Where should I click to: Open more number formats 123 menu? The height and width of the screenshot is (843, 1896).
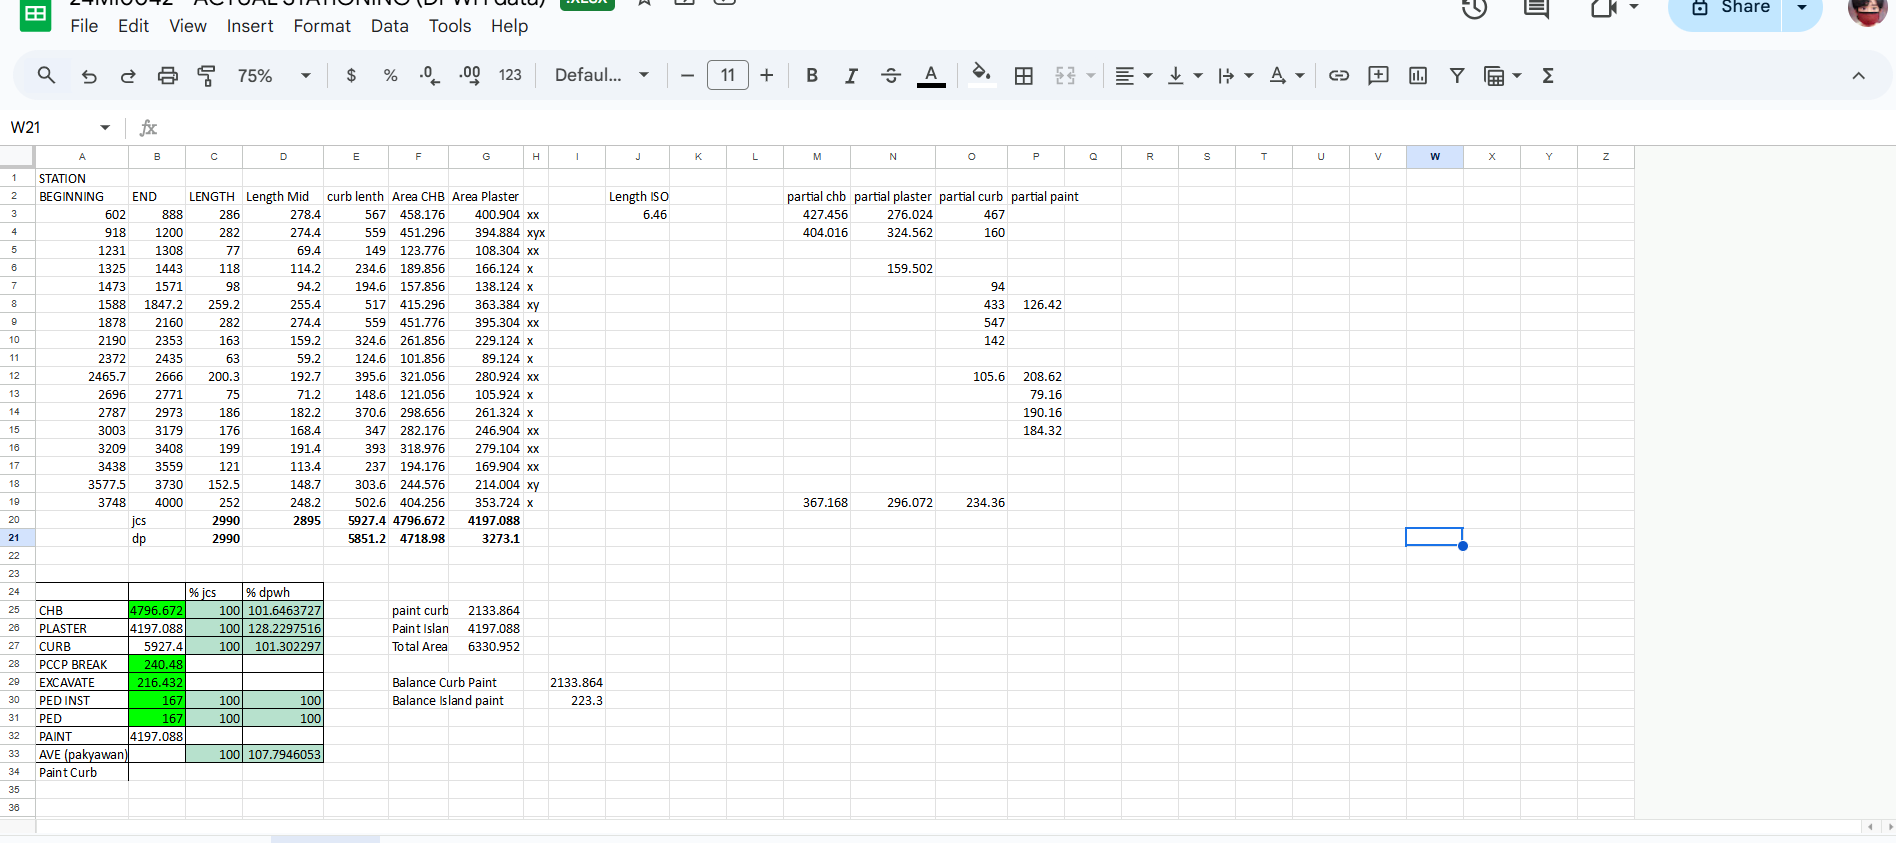[x=510, y=75]
